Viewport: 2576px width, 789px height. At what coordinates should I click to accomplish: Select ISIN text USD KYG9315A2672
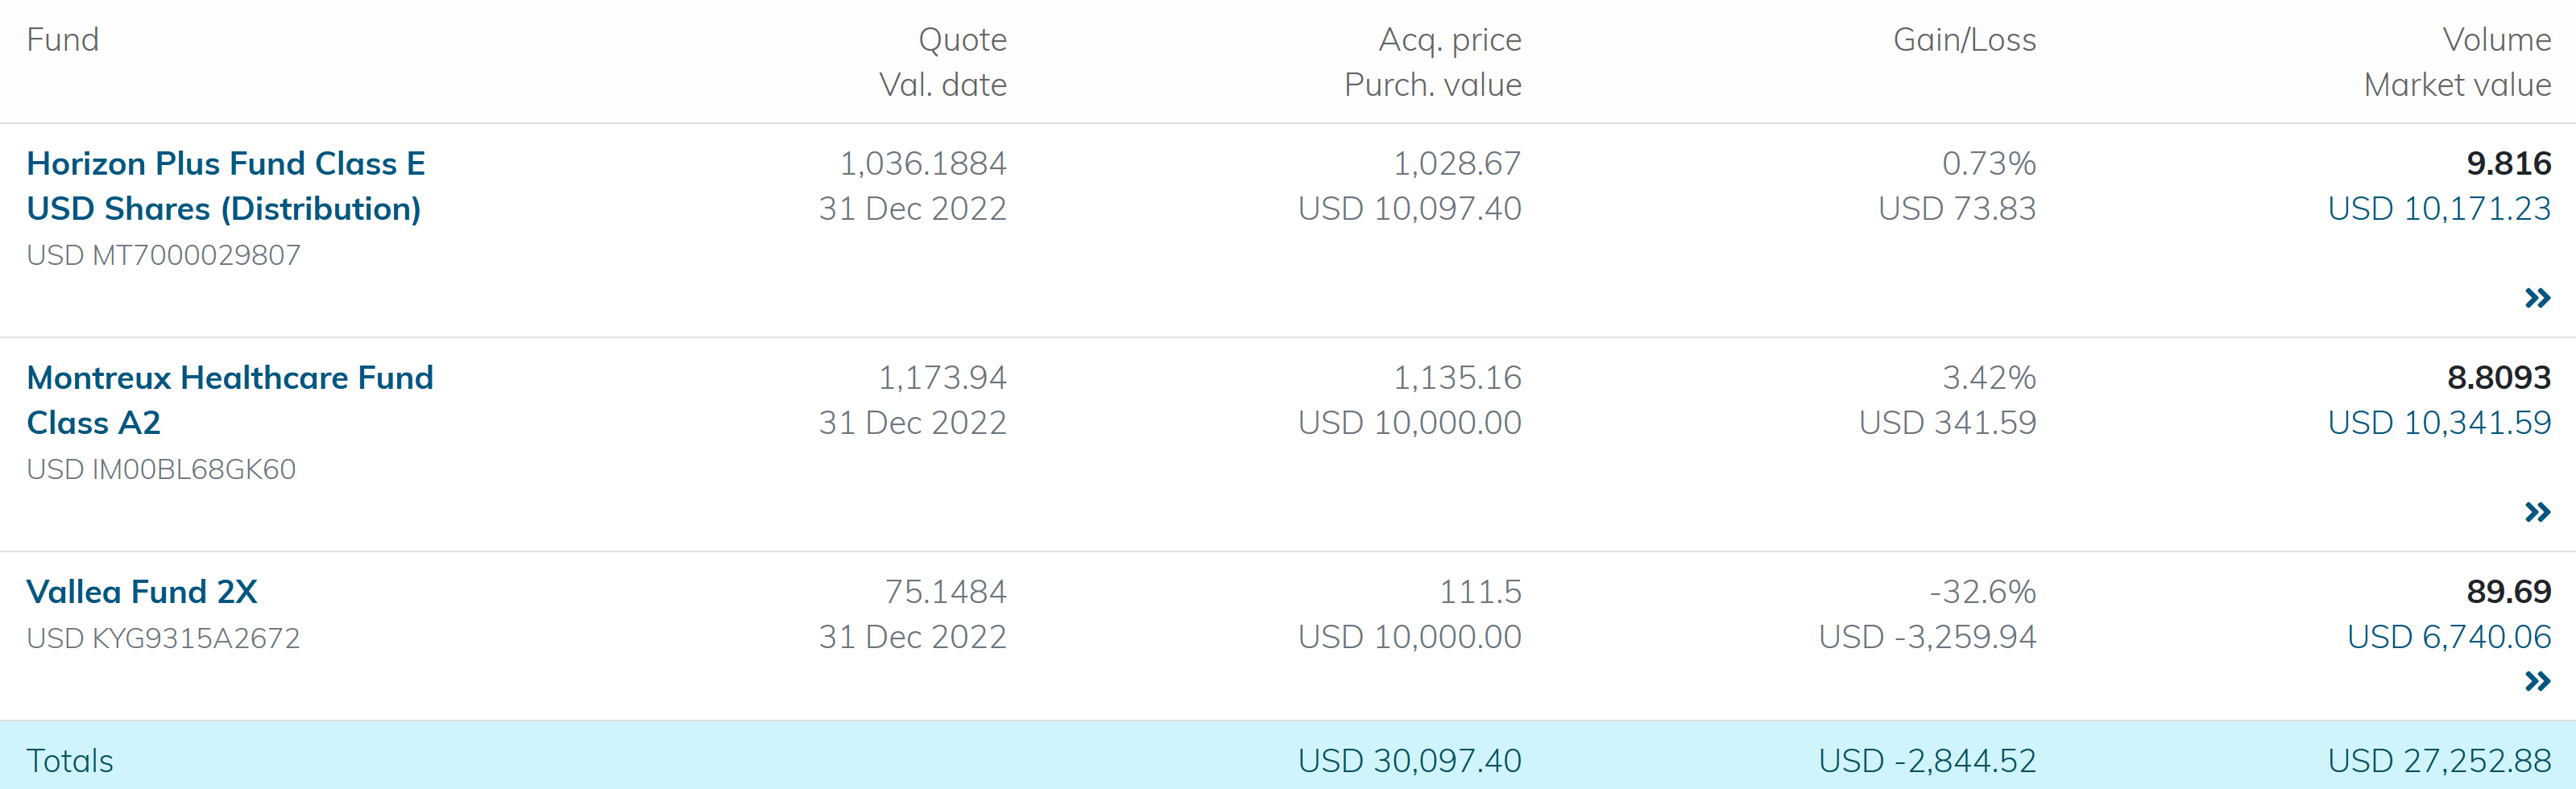click(x=163, y=639)
